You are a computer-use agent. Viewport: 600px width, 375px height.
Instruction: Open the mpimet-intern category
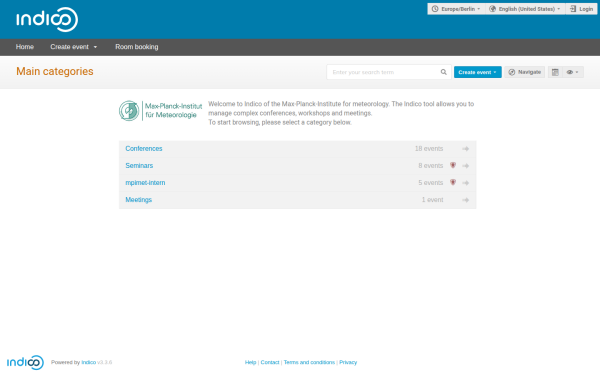(145, 183)
